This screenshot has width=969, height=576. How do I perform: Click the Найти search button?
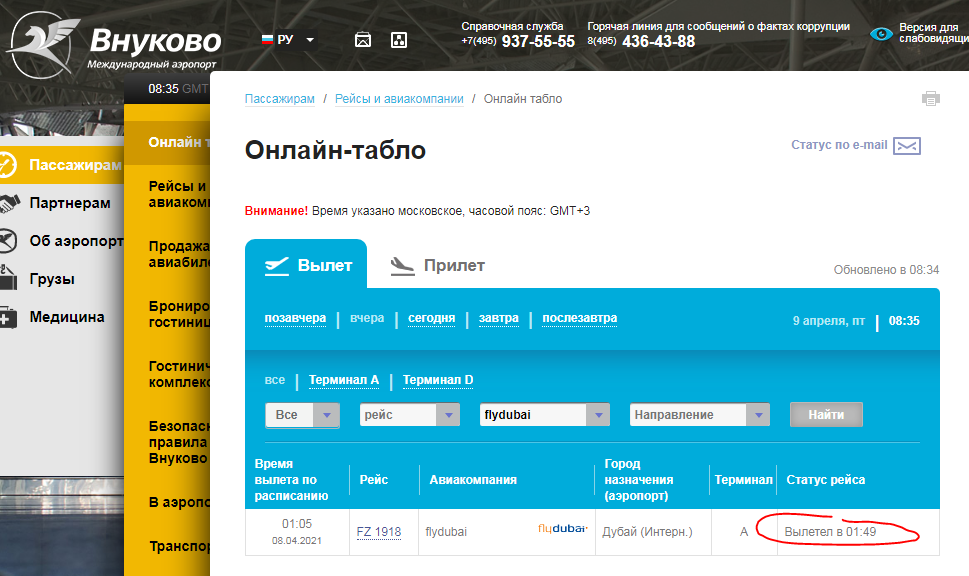click(x=826, y=415)
